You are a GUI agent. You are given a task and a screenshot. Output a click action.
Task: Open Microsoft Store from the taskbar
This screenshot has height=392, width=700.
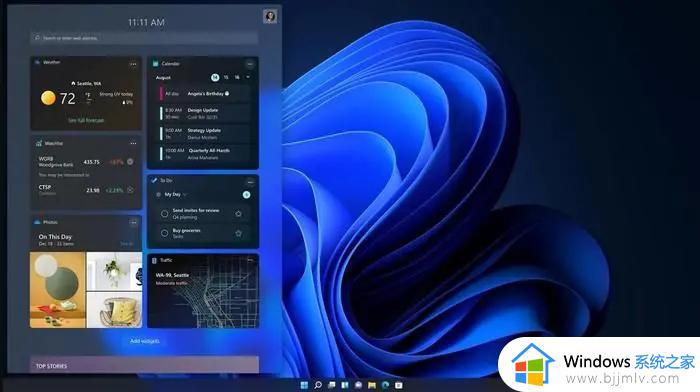tap(399, 385)
